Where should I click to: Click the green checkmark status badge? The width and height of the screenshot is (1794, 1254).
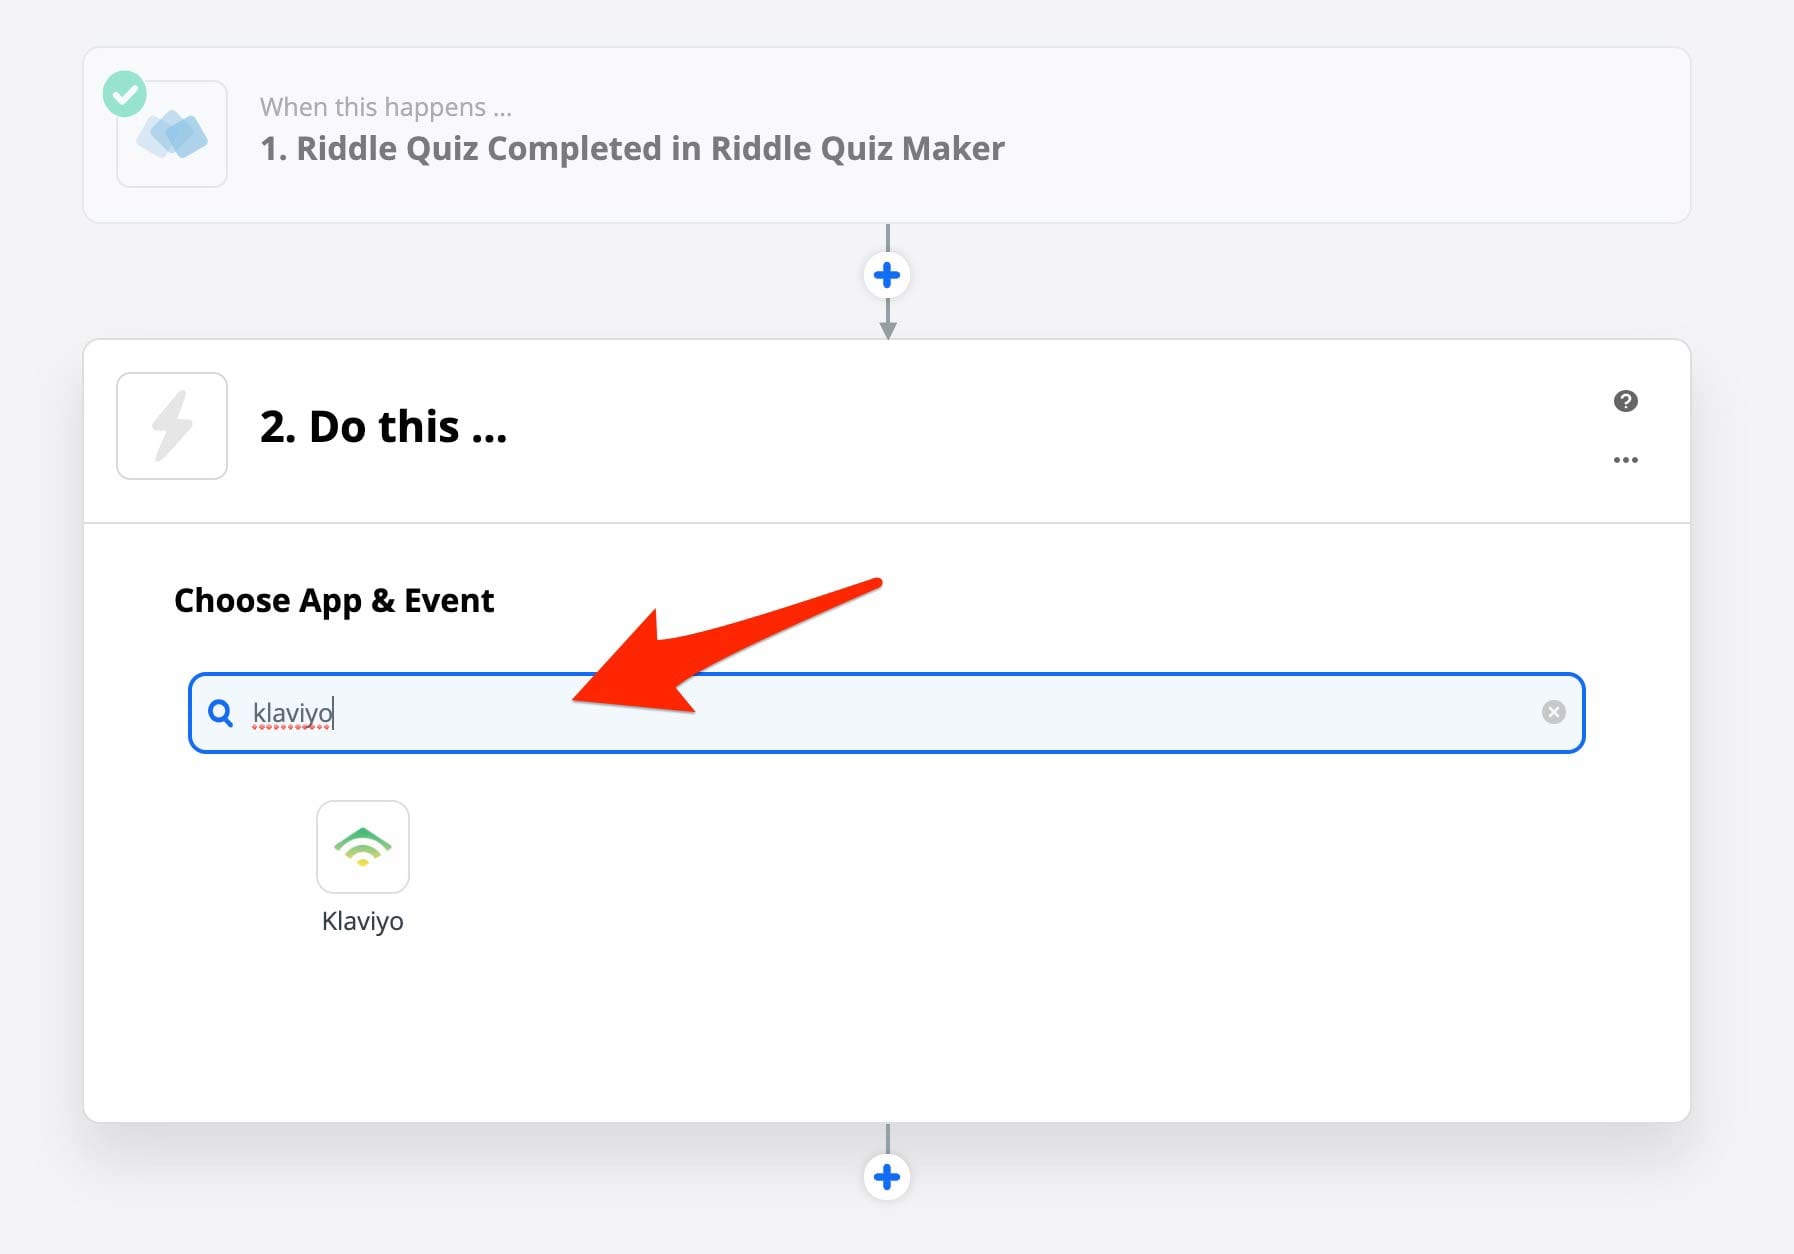125,94
